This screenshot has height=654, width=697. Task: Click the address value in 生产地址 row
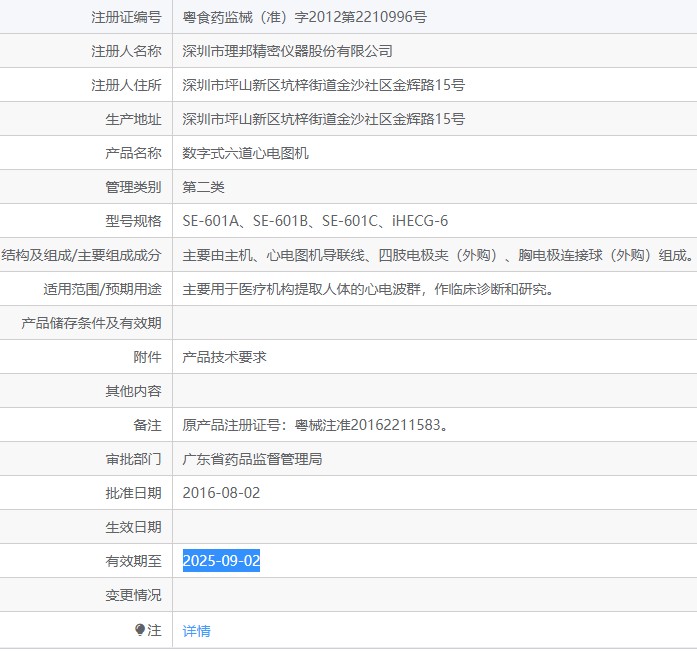point(324,119)
